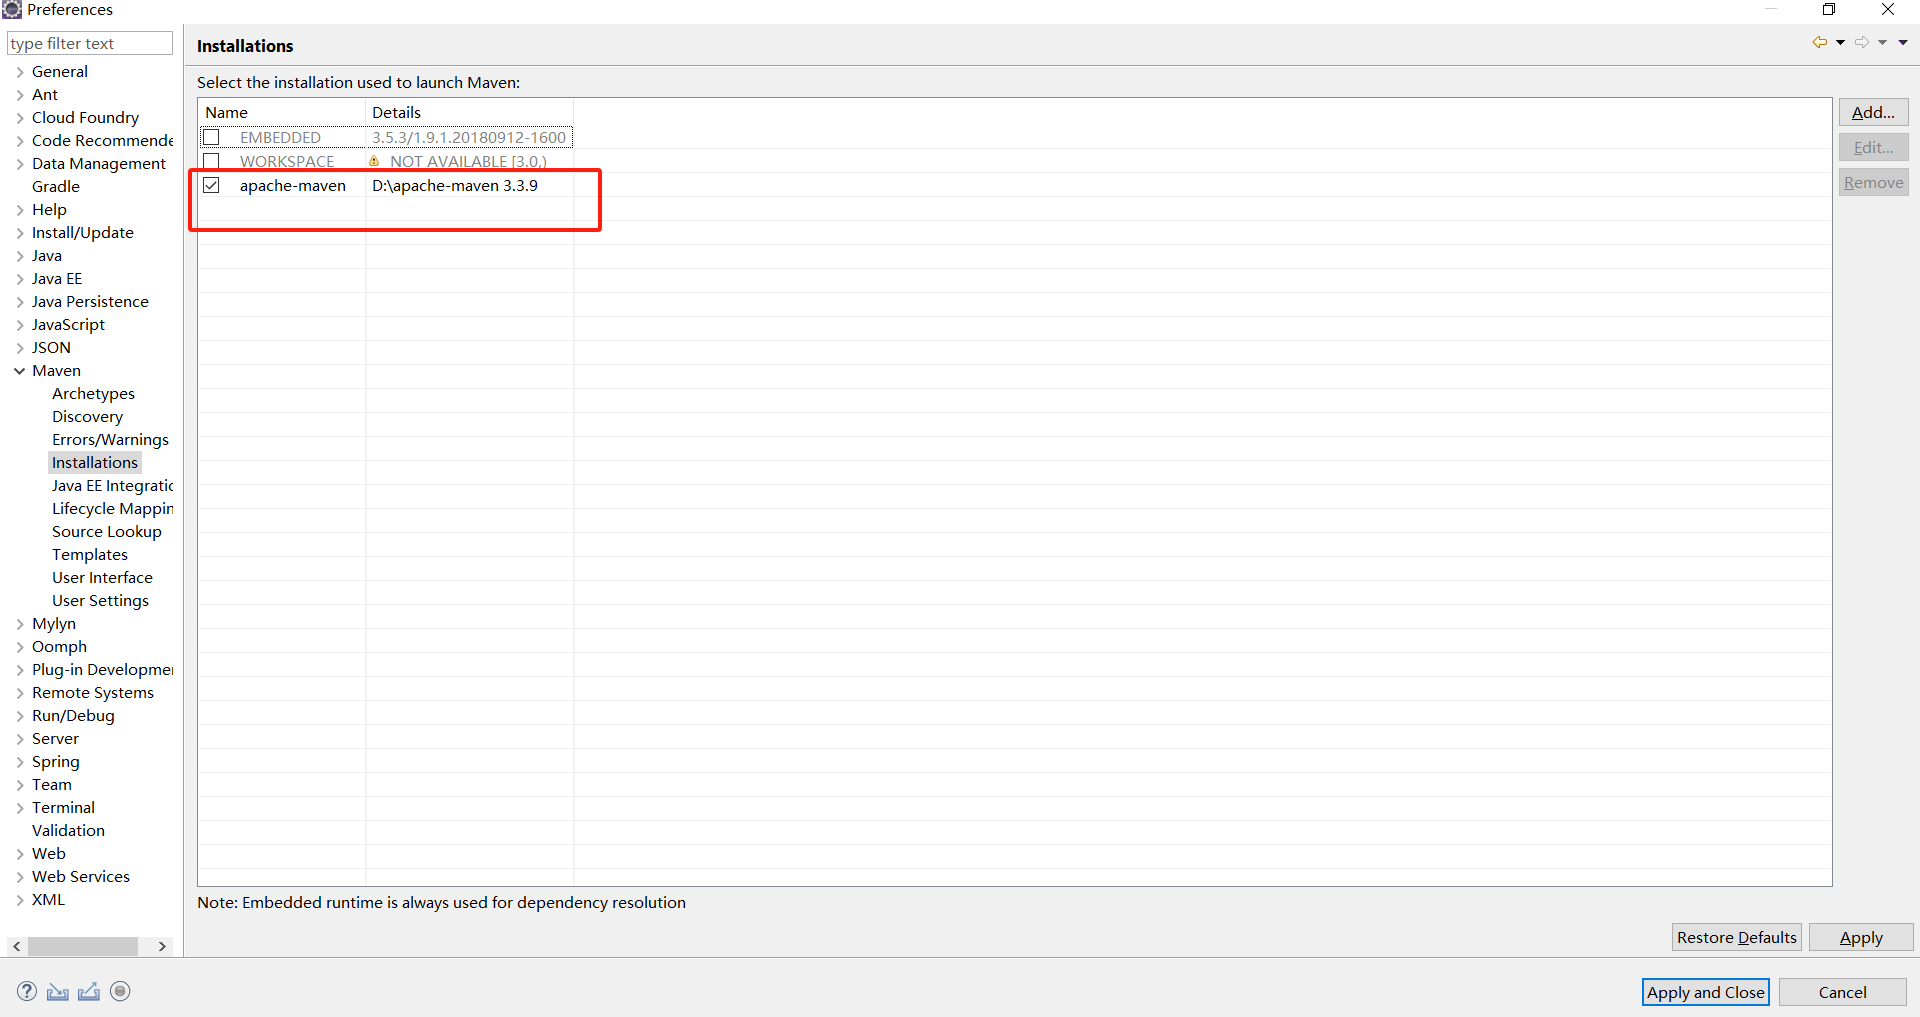The height and width of the screenshot is (1017, 1920).
Task: Select User Settings under Maven
Action: pyautogui.click(x=100, y=601)
